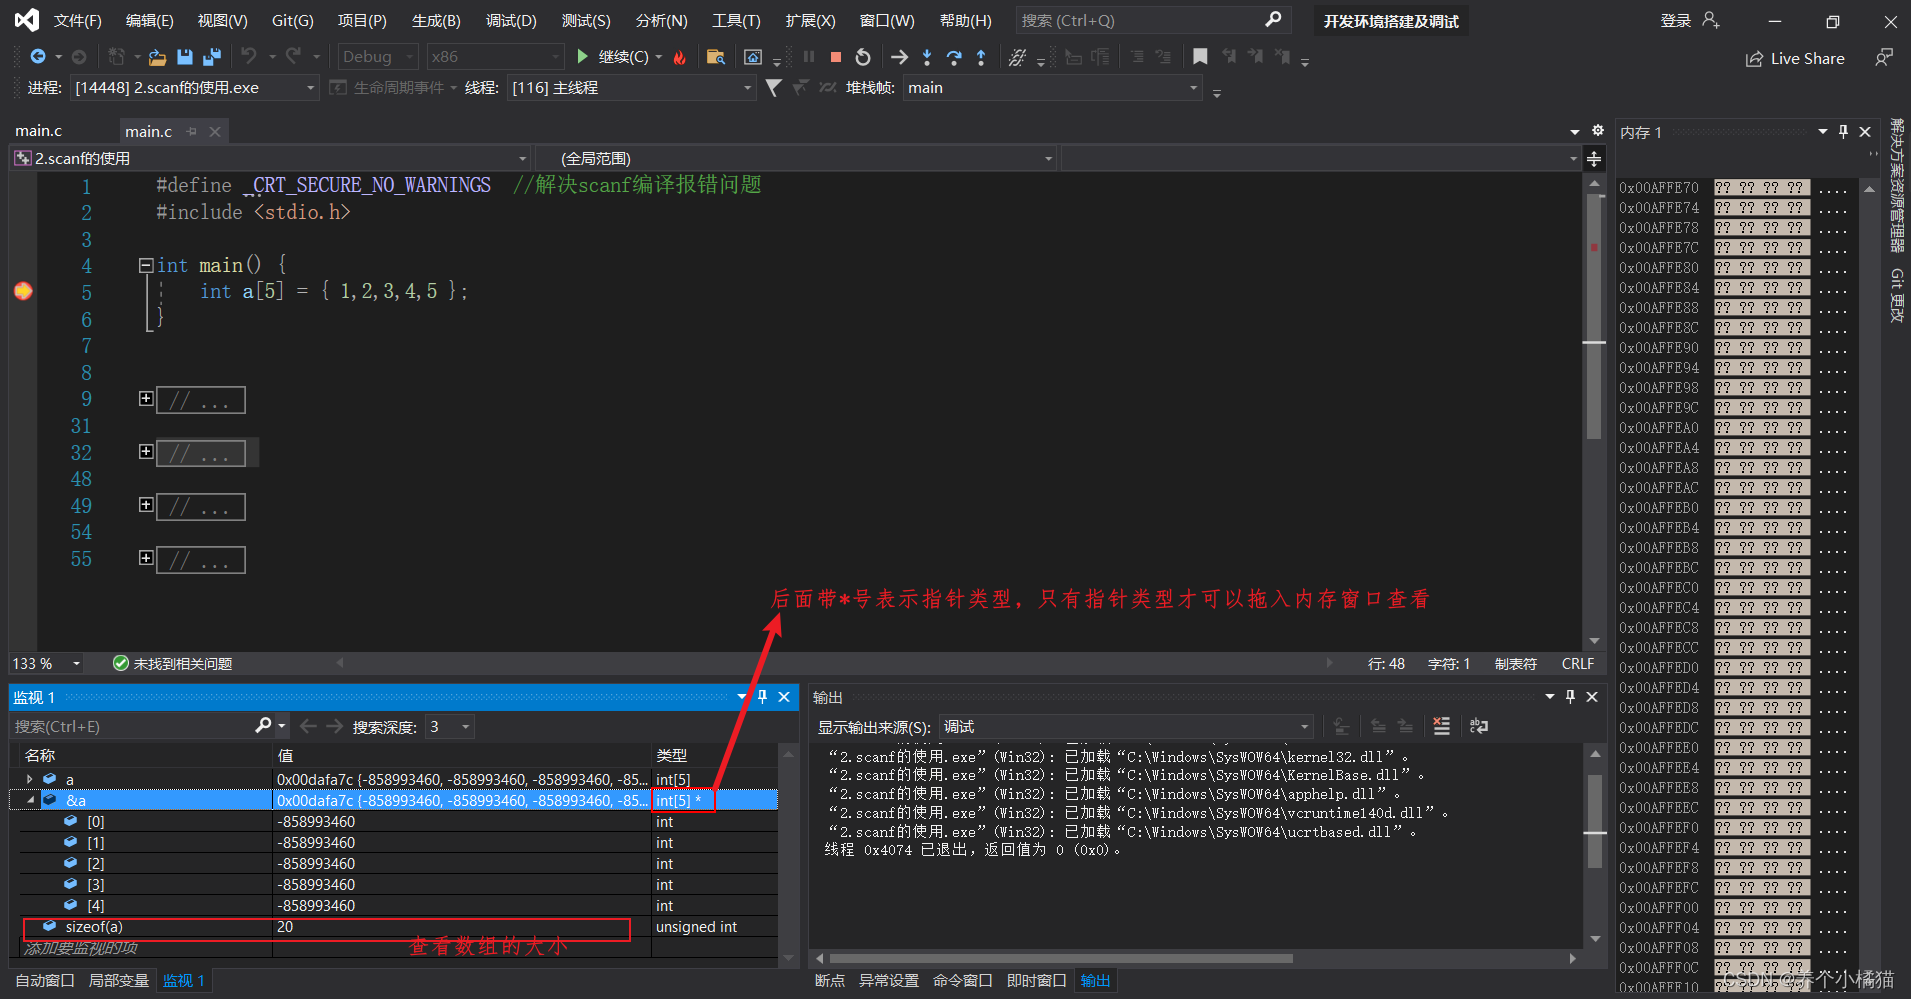Image resolution: width=1911 pixels, height=999 pixels.
Task: Switch to the 即时窗口 tab
Action: coord(1037,981)
